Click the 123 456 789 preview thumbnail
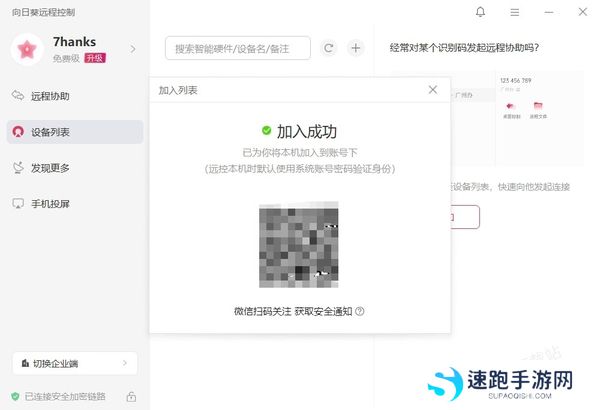Viewport: 600px width, 410px height. point(540,118)
